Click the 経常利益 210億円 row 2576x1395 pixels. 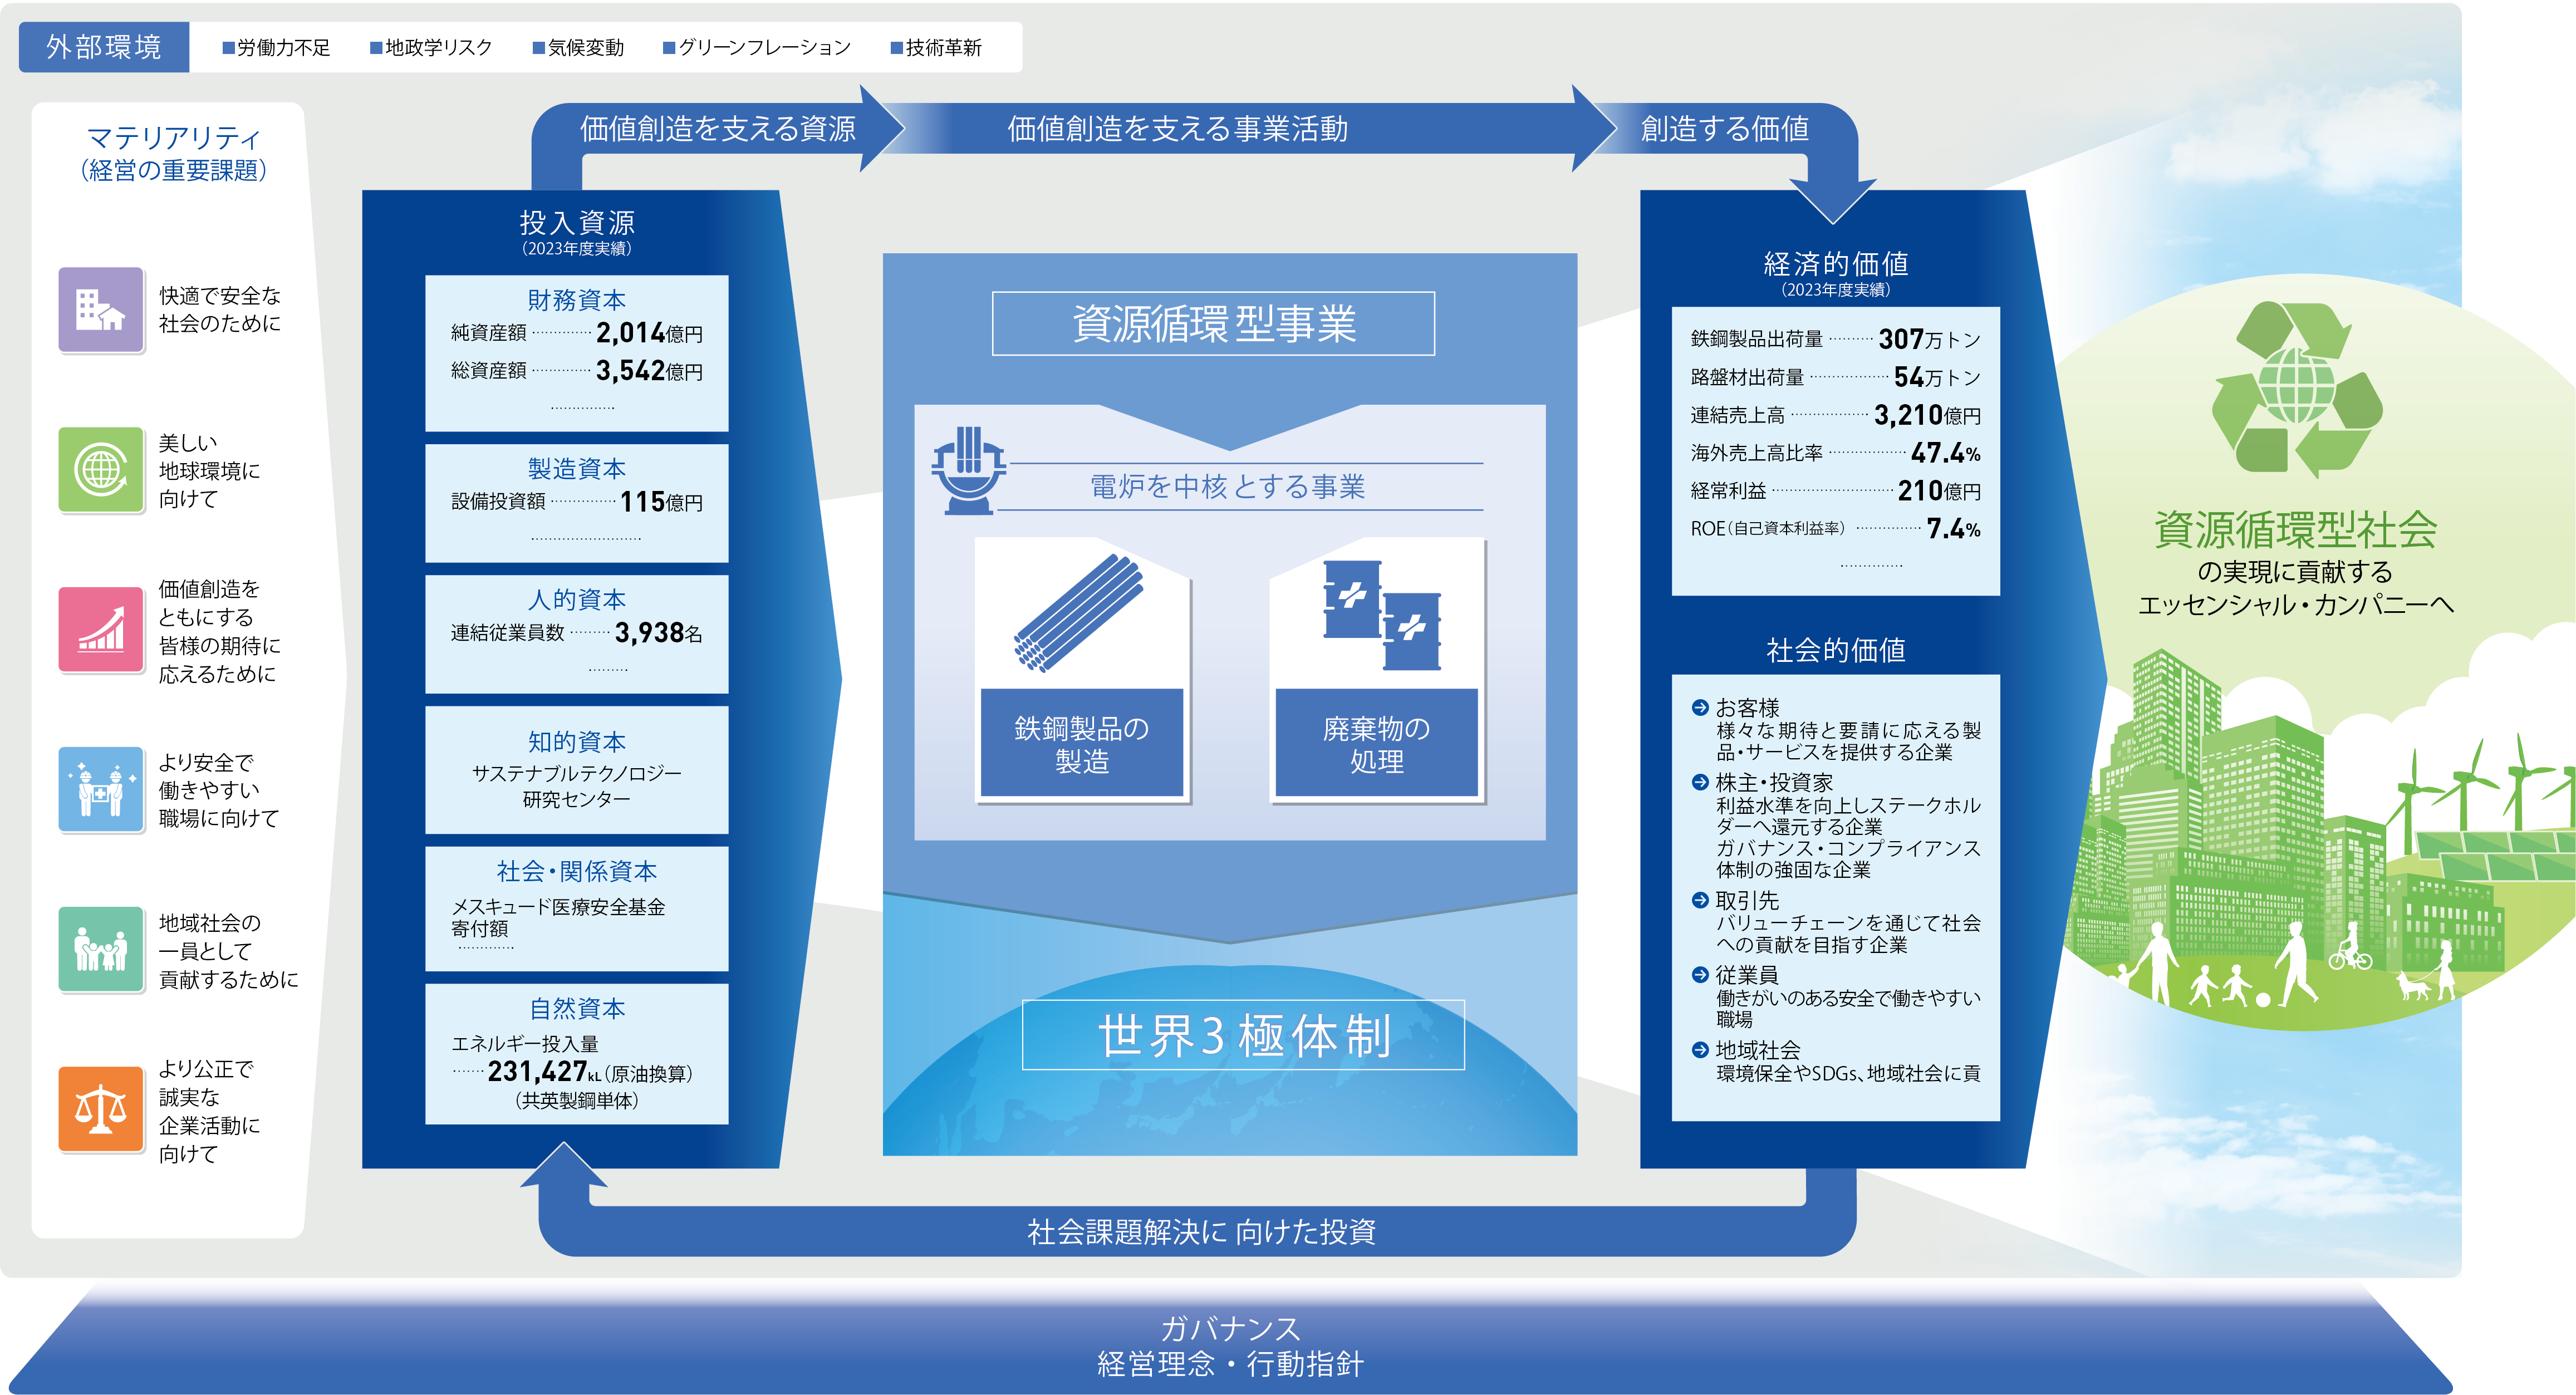pyautogui.click(x=1836, y=491)
